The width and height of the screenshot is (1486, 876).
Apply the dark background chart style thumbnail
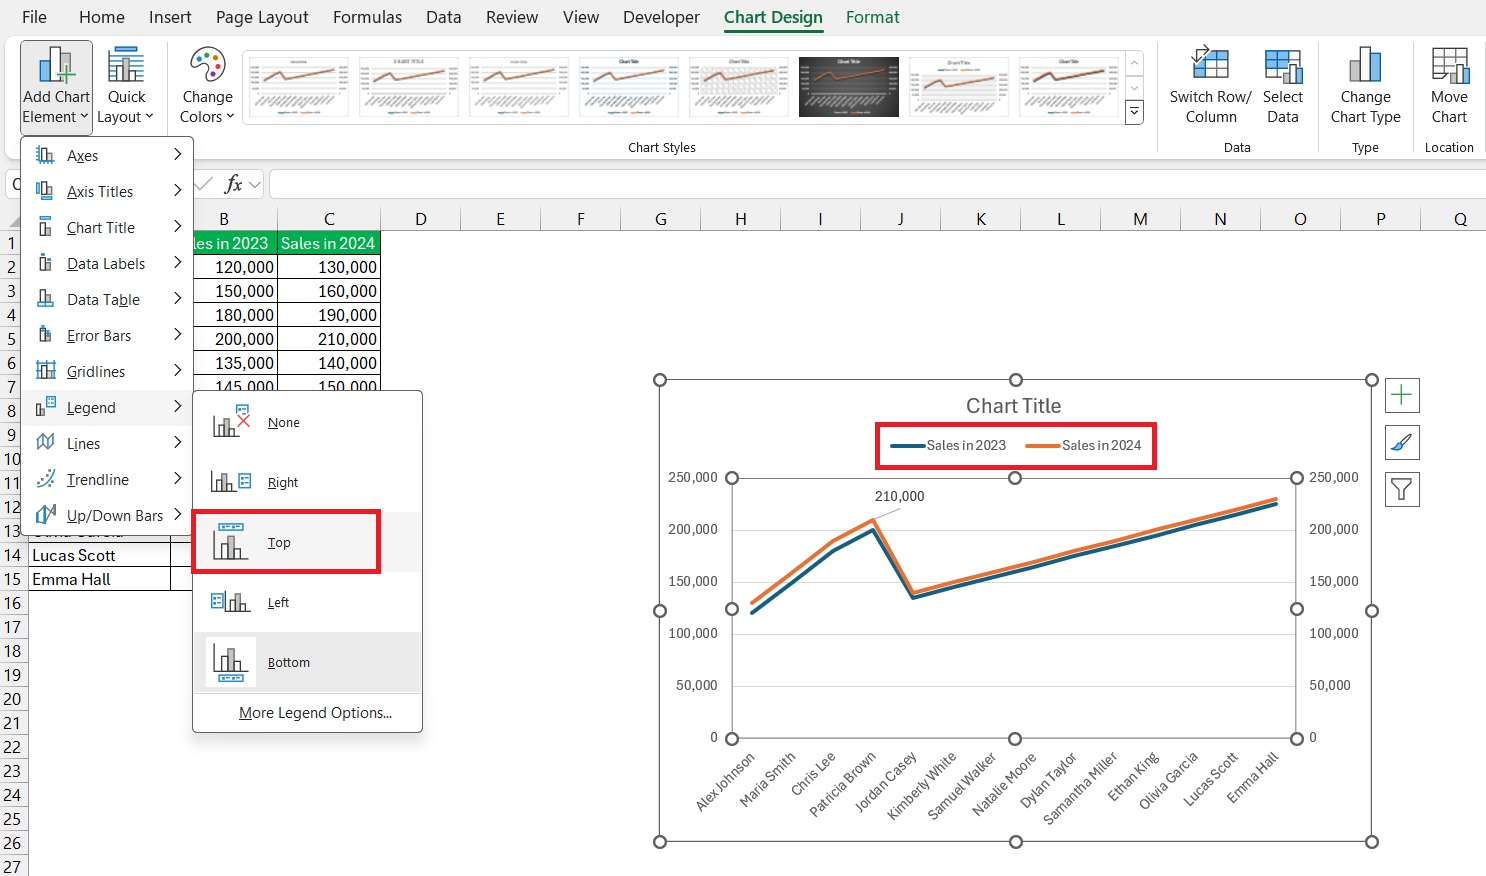848,87
